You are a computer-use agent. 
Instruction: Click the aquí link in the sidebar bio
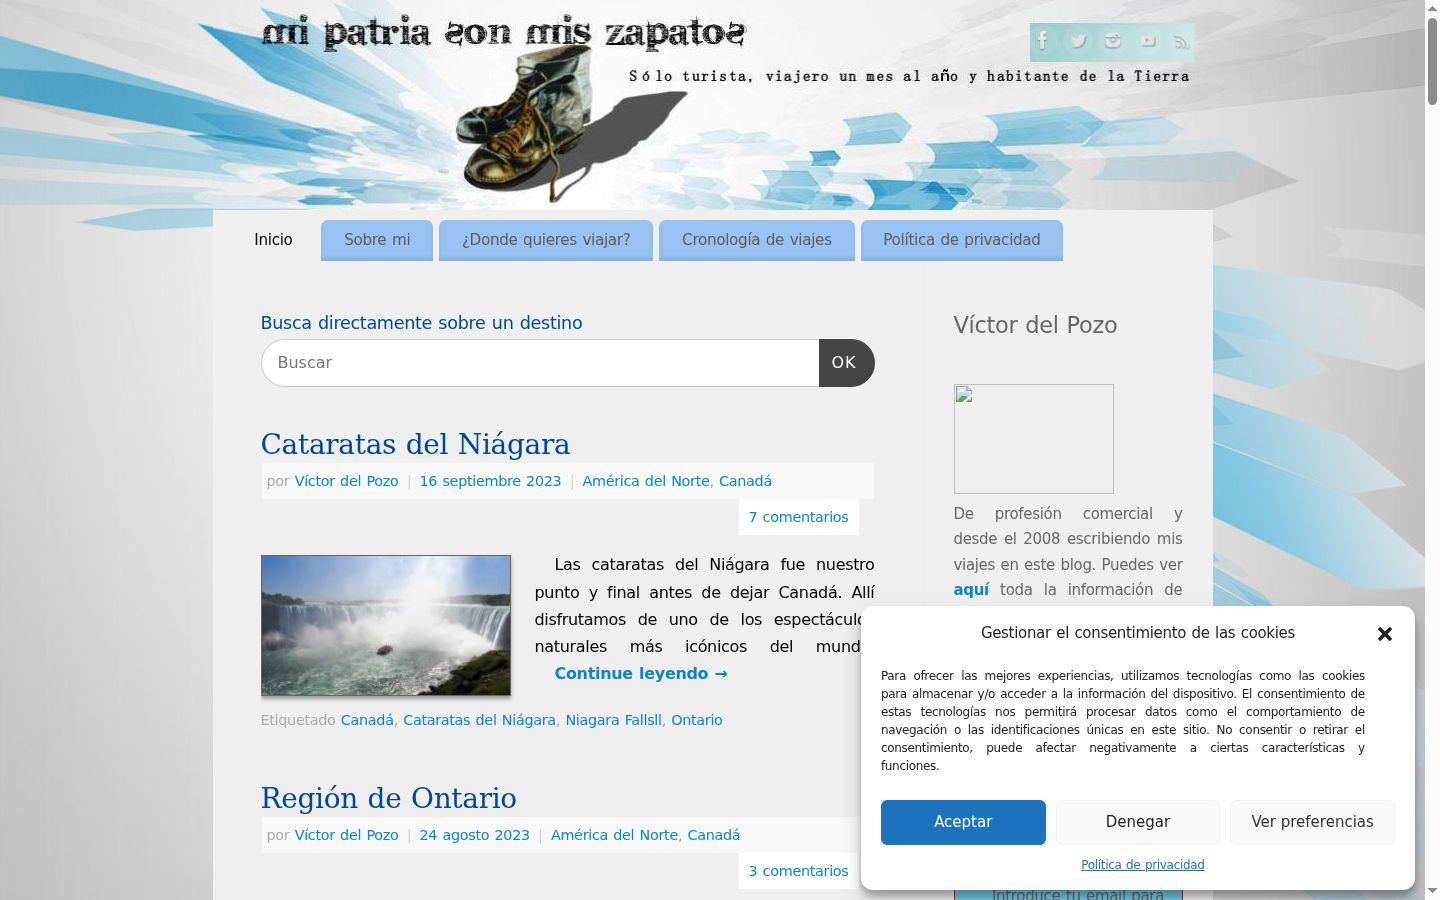coord(971,590)
